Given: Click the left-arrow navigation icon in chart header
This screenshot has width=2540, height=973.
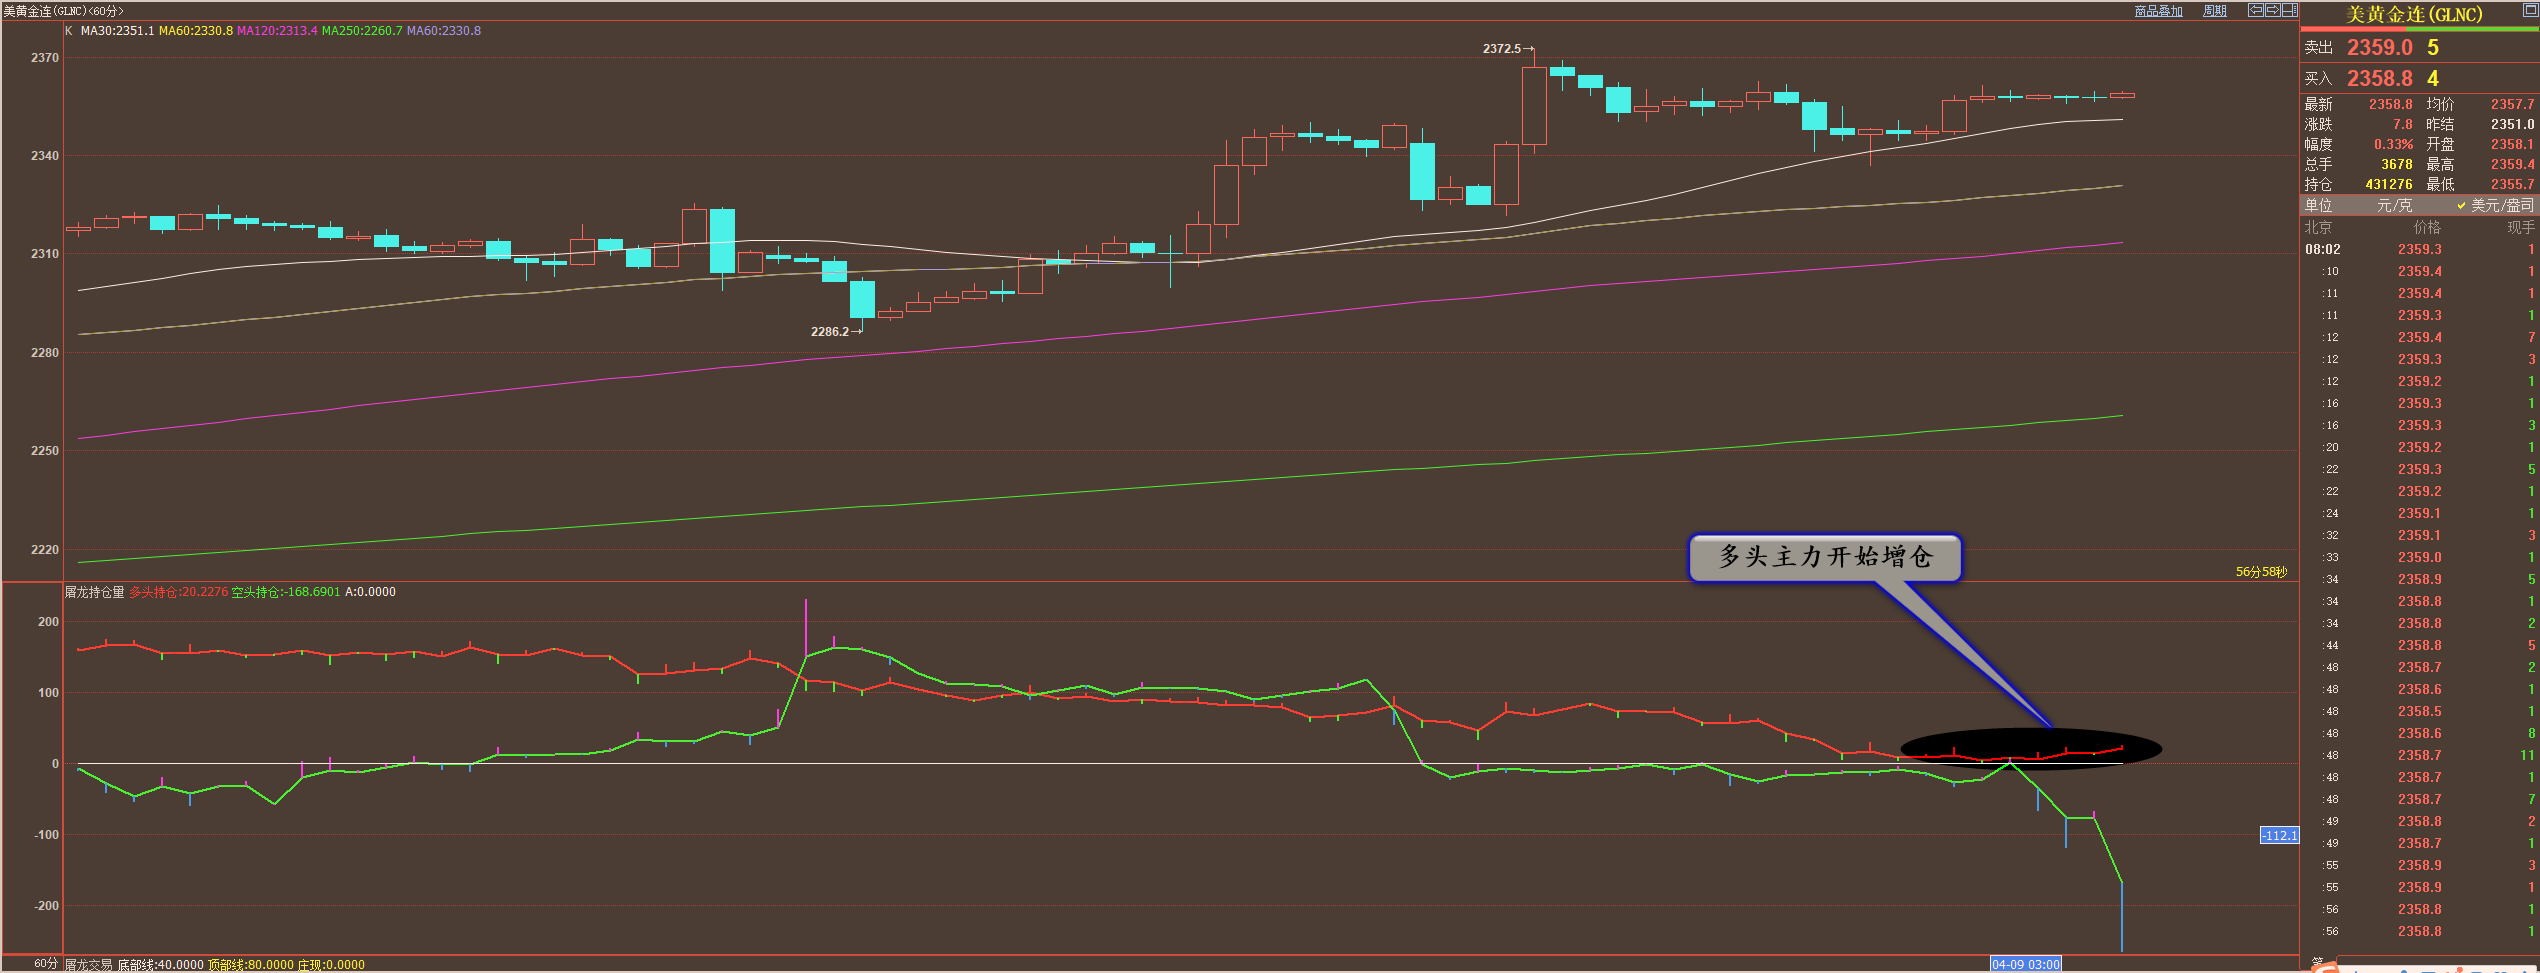Looking at the screenshot, I should tap(2256, 10).
